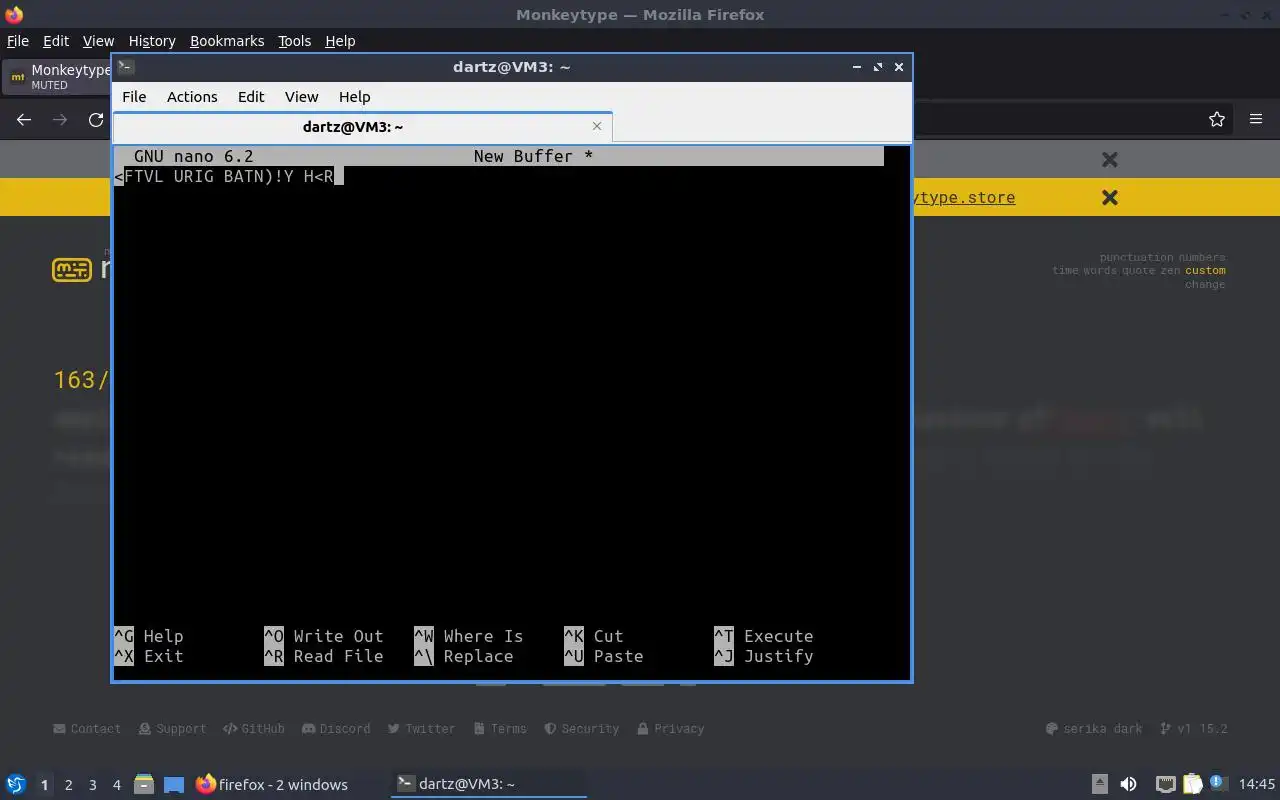Dismiss the yellow store banner

pyautogui.click(x=1109, y=198)
